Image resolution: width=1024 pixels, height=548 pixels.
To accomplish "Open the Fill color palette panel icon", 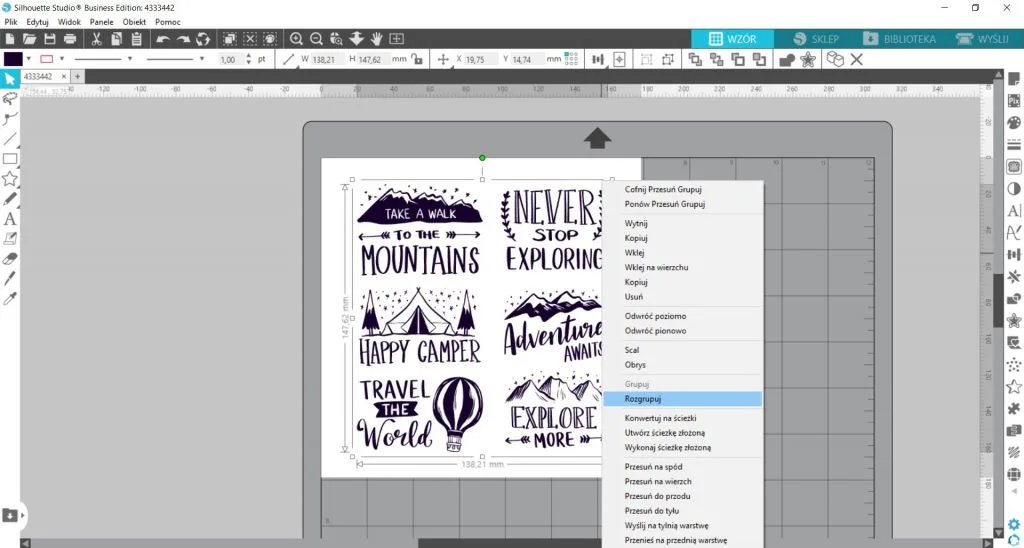I will click(1014, 123).
